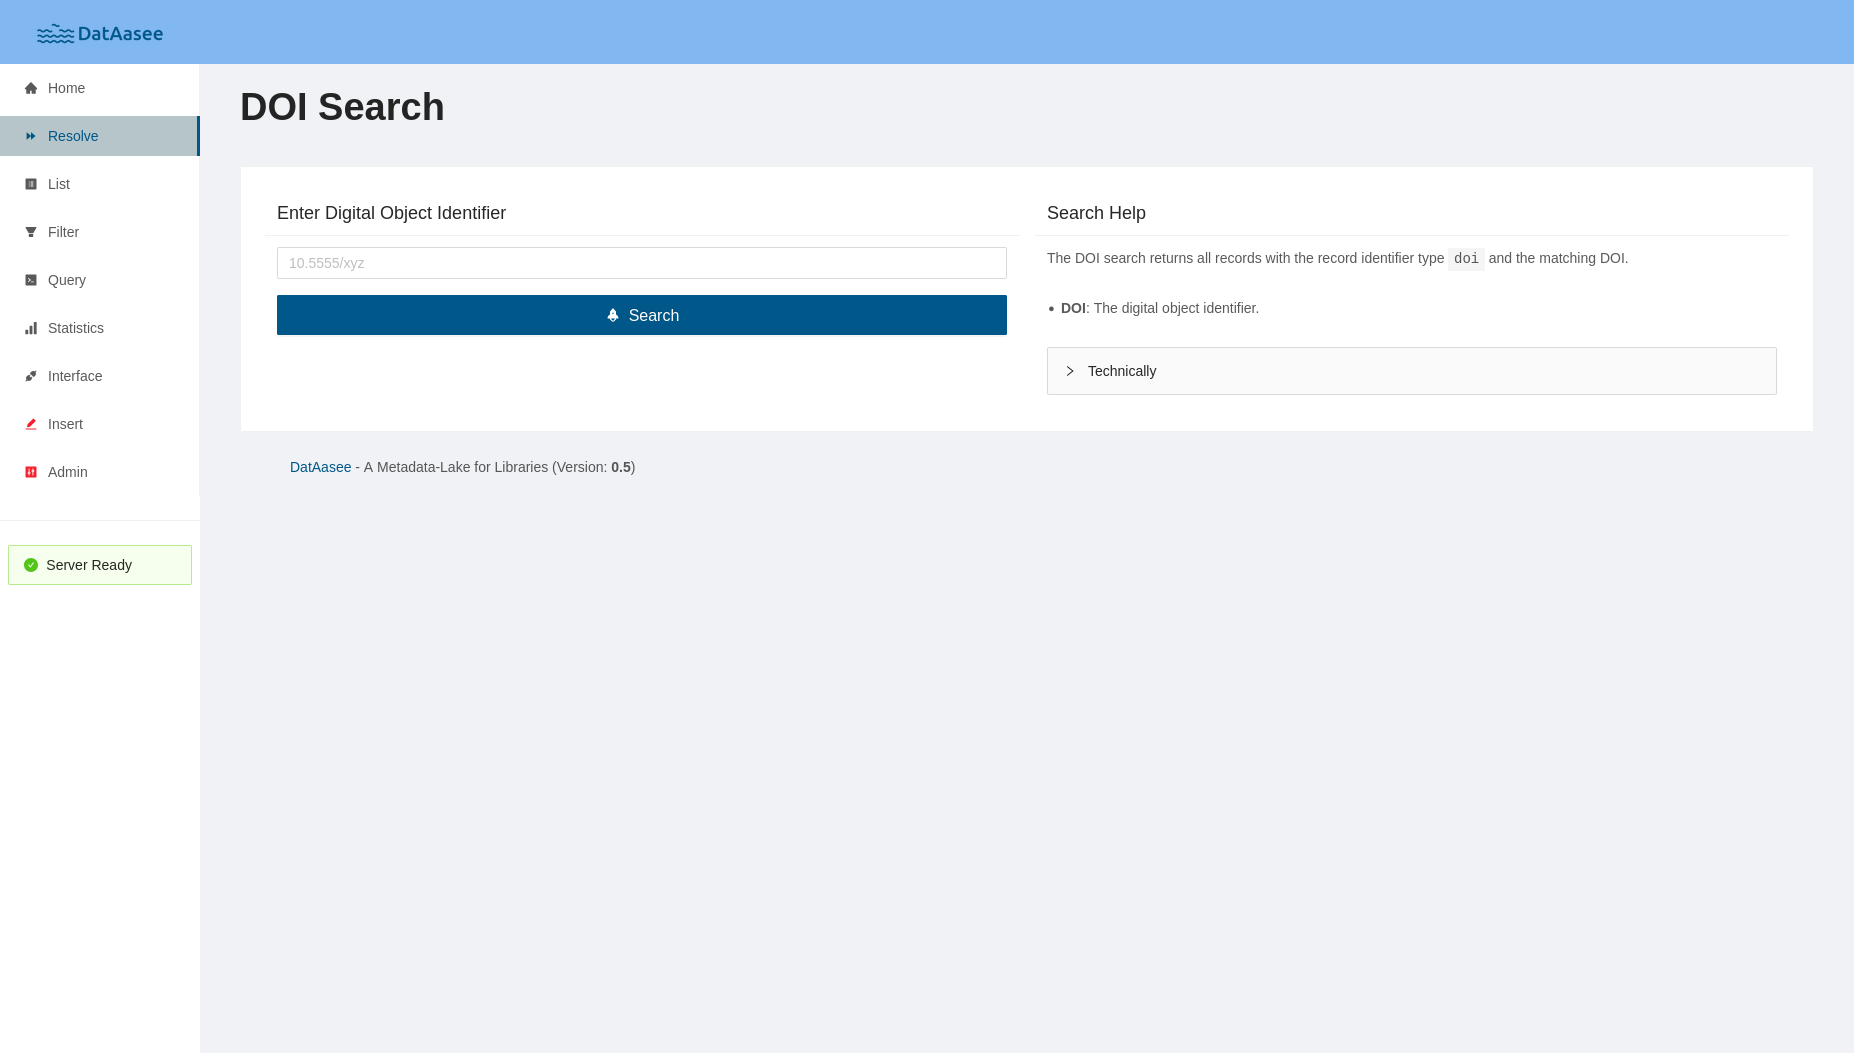Select the Filter funnel icon

click(31, 232)
